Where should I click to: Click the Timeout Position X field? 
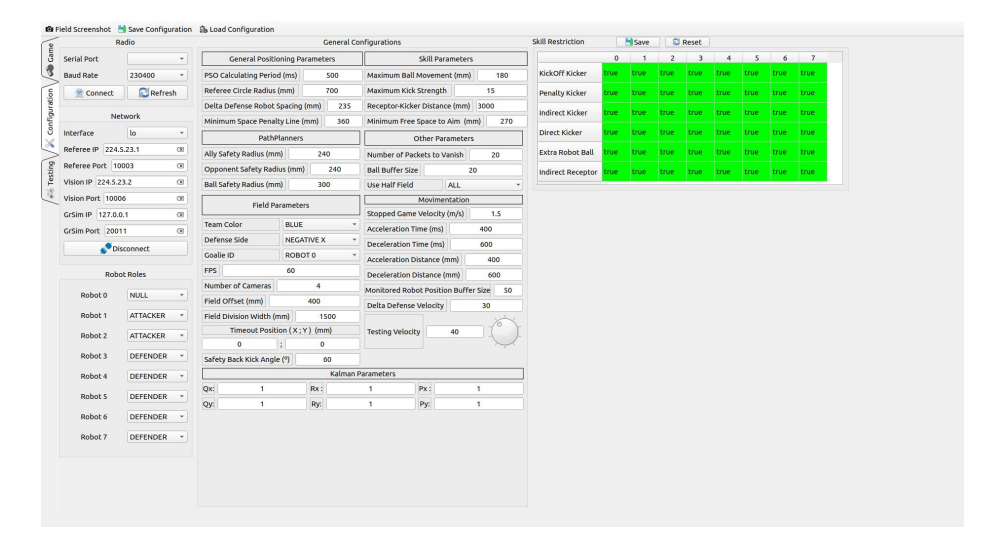(x=239, y=344)
